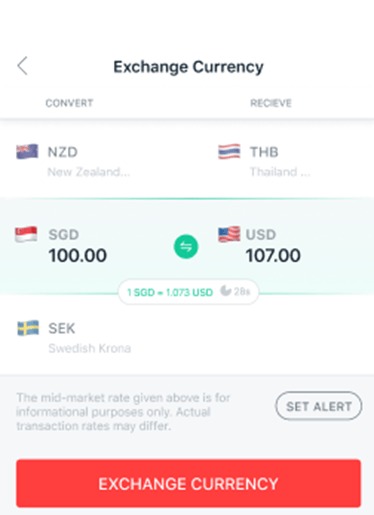Tap the United States flag icon
This screenshot has height=515, width=374.
pyautogui.click(x=229, y=234)
